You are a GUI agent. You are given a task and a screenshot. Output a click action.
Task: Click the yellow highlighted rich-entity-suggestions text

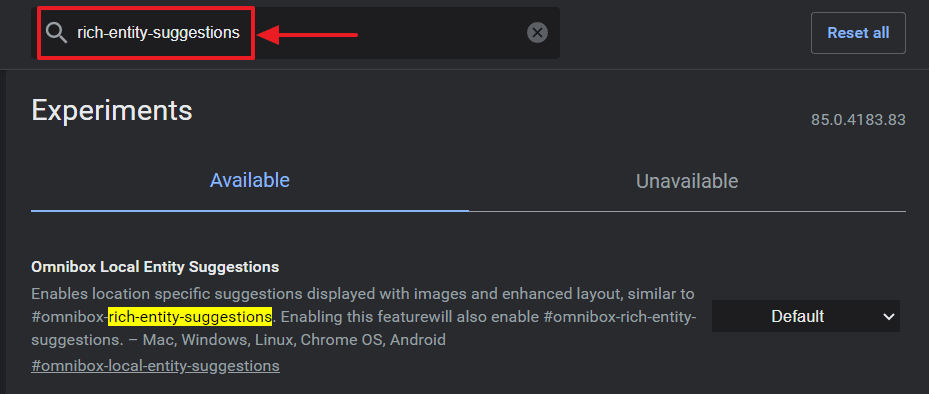click(x=190, y=316)
